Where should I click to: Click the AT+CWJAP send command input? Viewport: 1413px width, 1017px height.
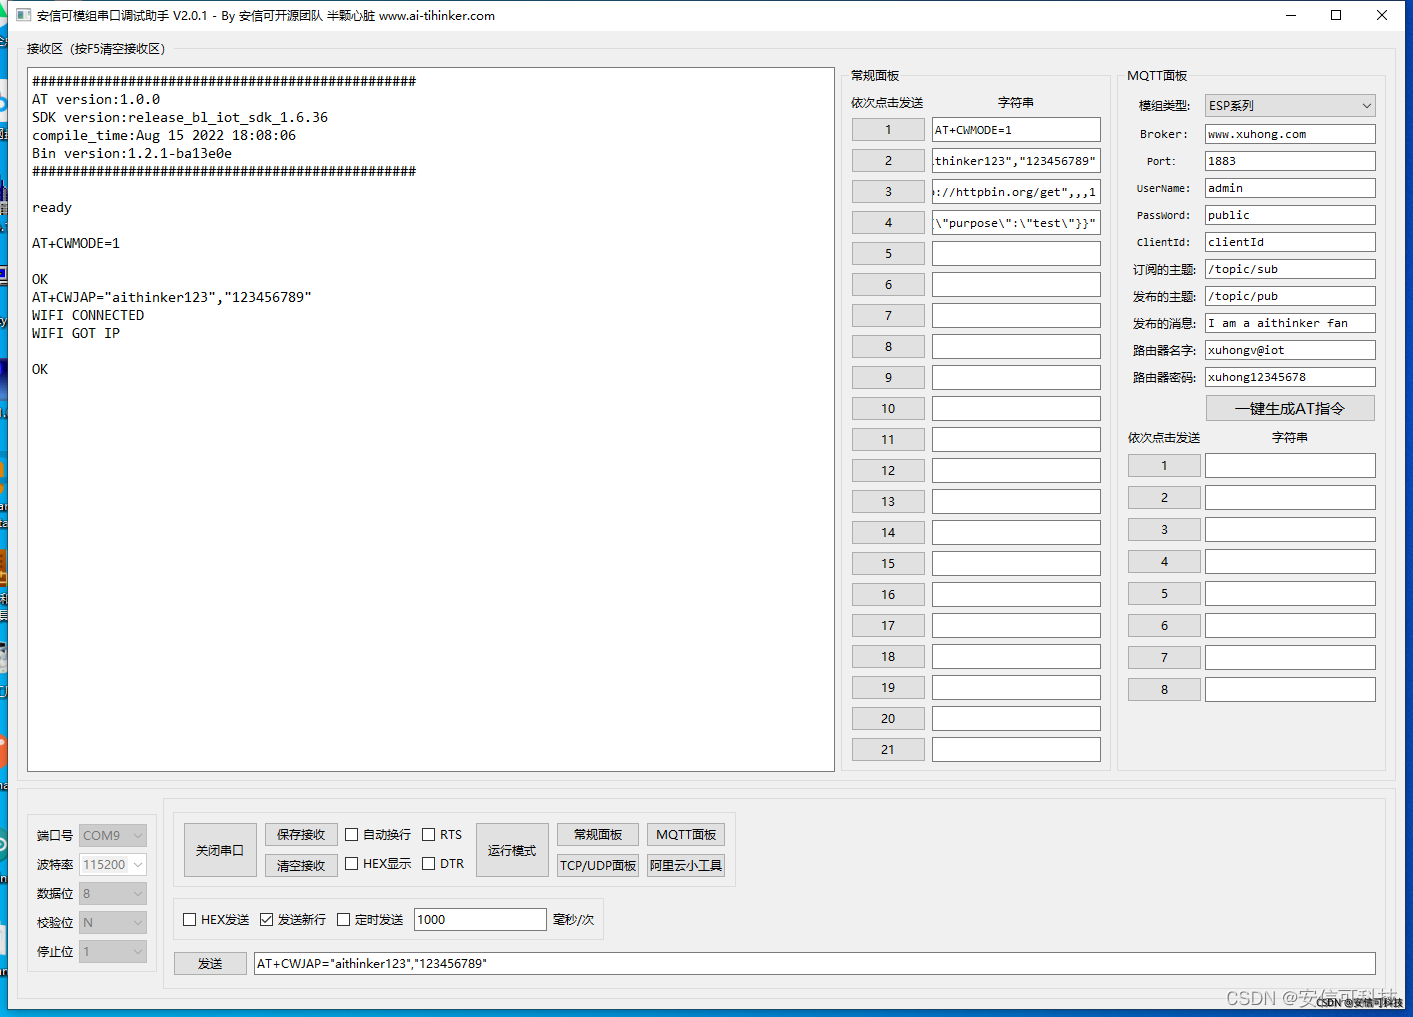click(815, 963)
